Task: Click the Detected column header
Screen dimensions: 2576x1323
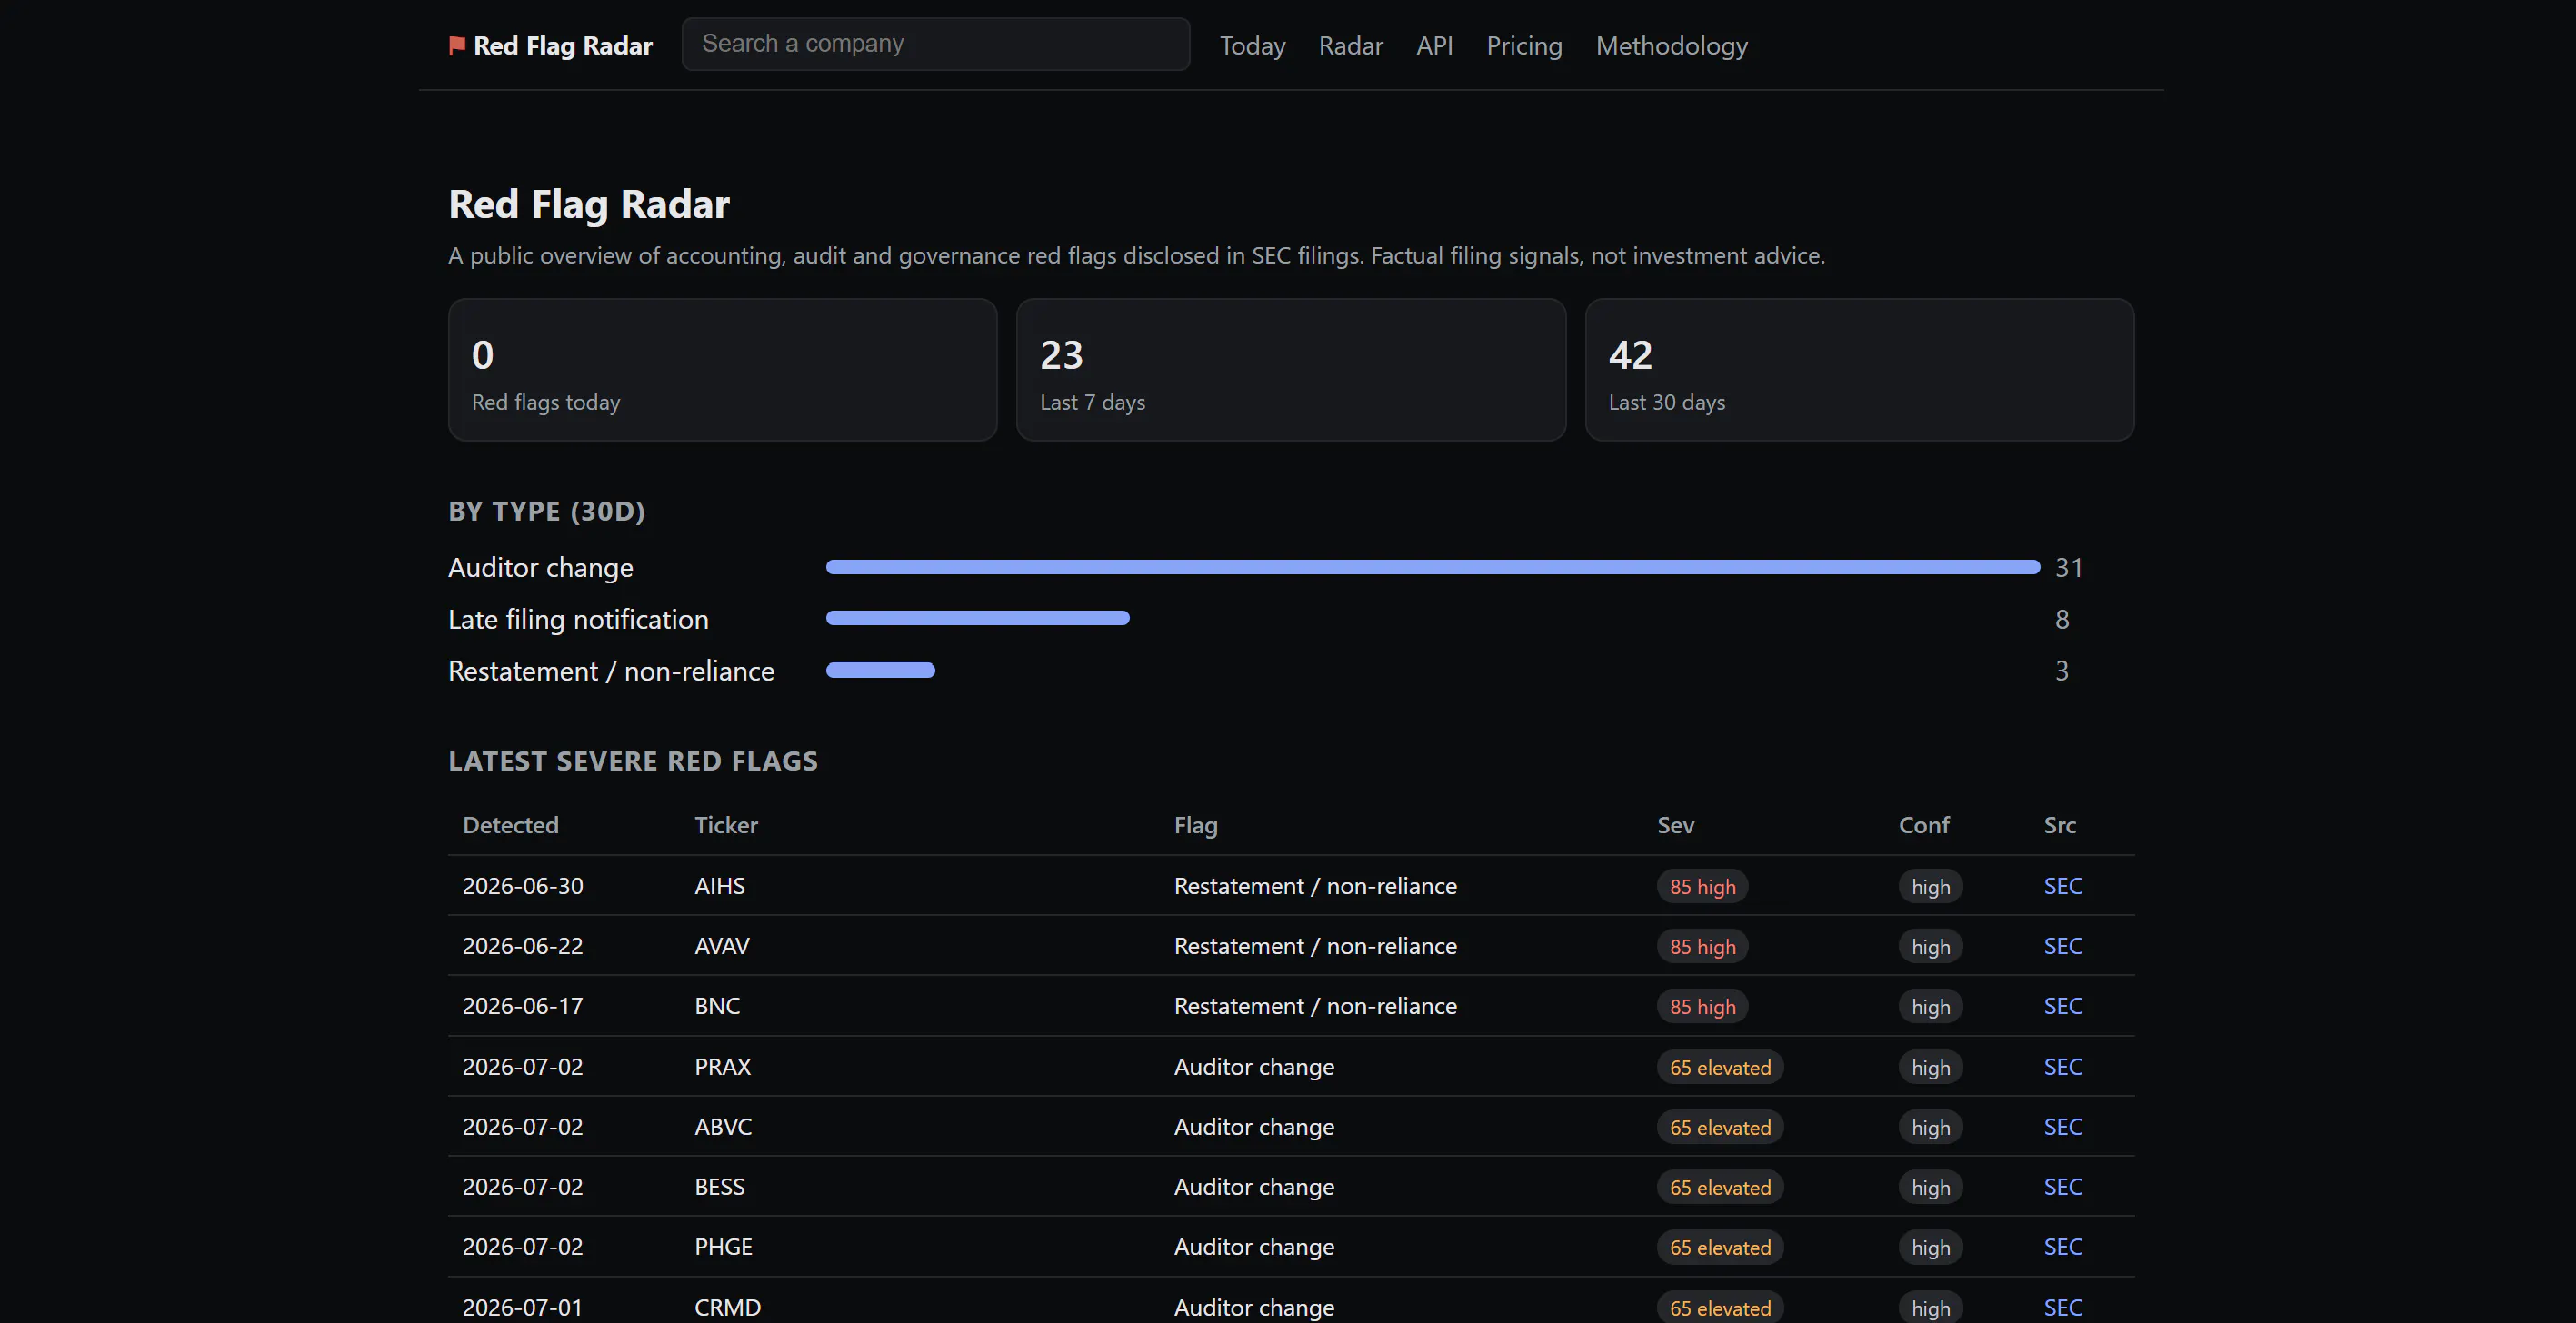Action: tap(510, 825)
